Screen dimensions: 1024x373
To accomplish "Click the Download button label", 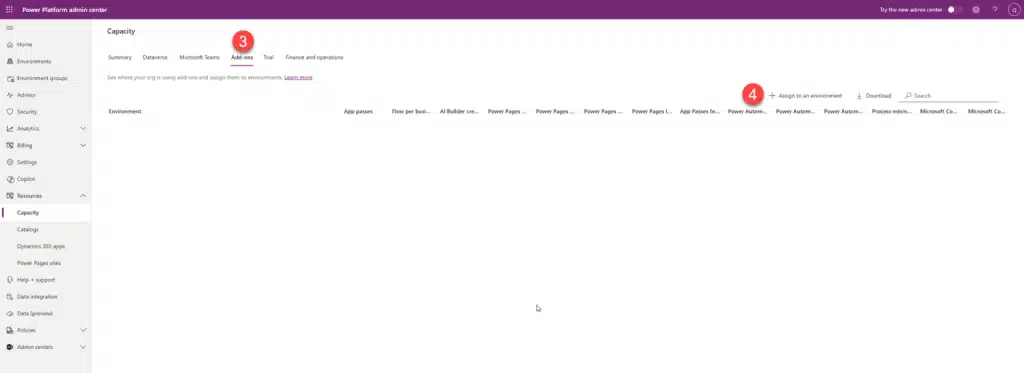I will tap(878, 95).
